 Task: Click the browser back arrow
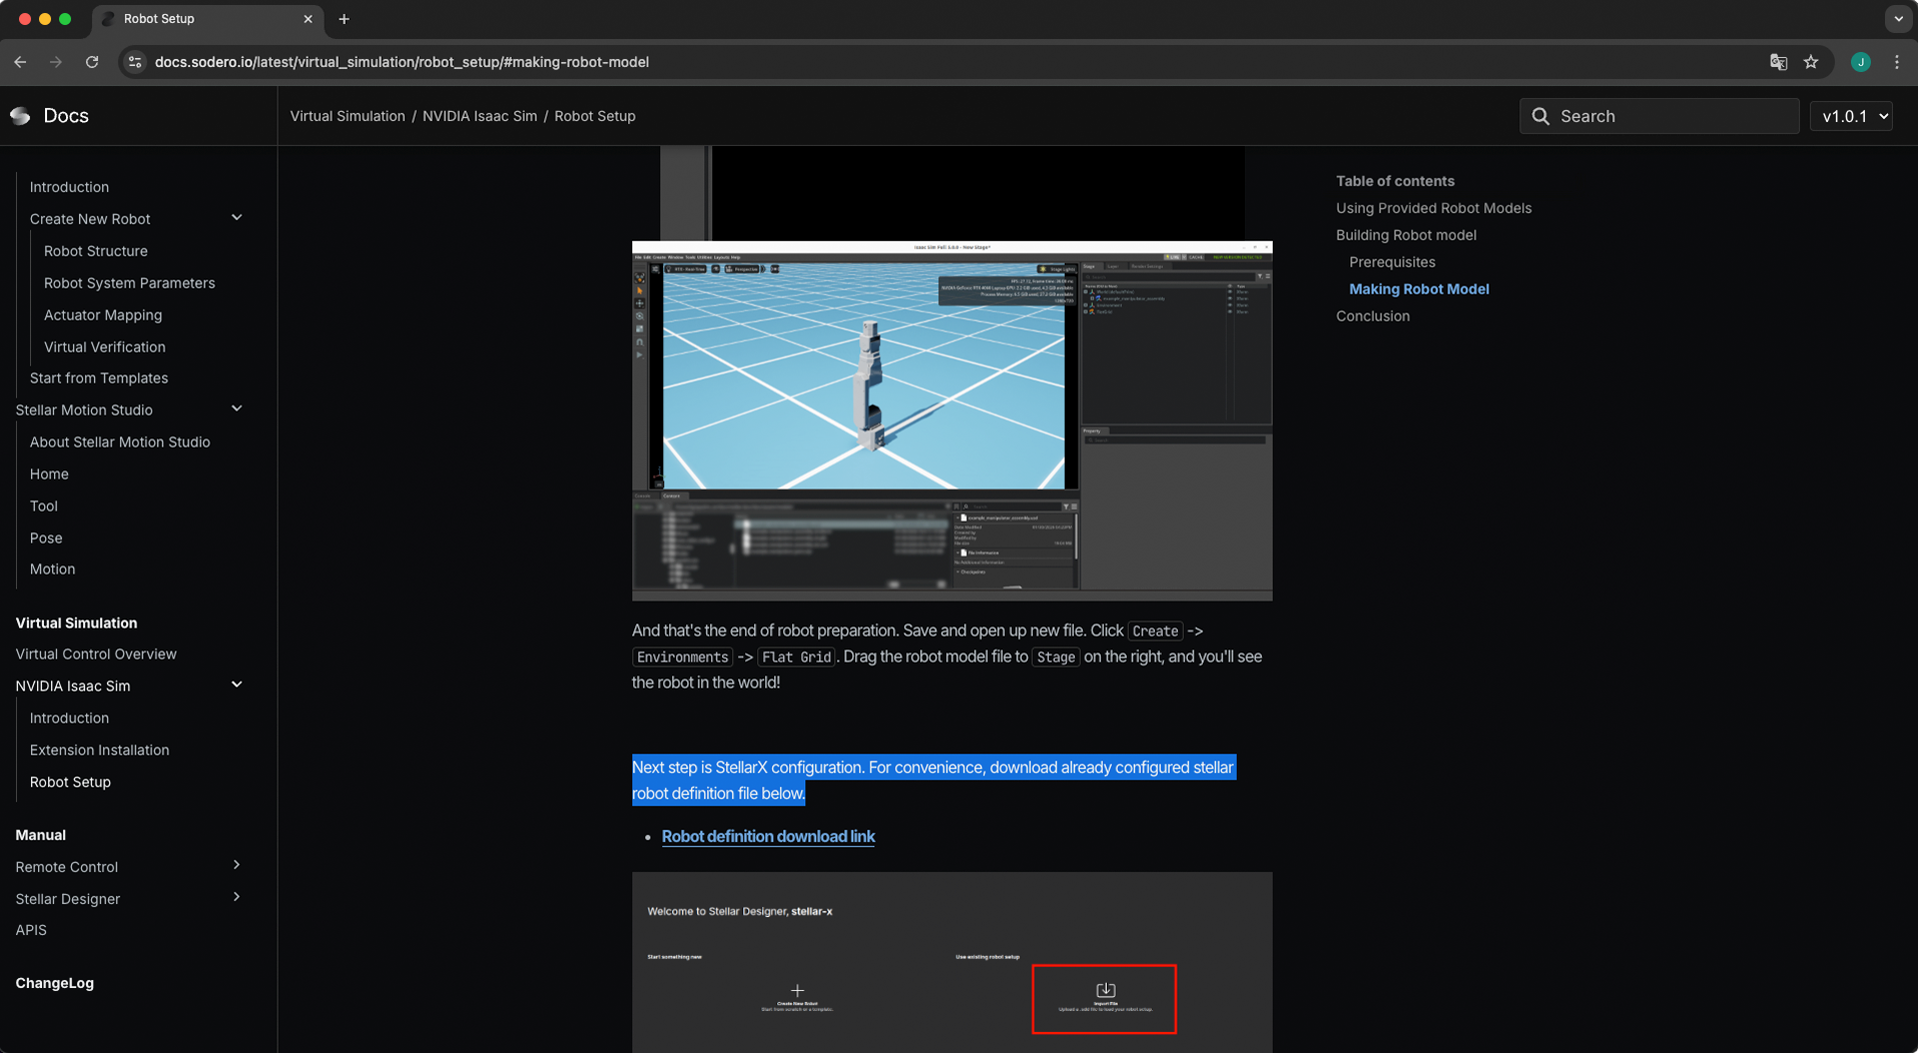20,62
